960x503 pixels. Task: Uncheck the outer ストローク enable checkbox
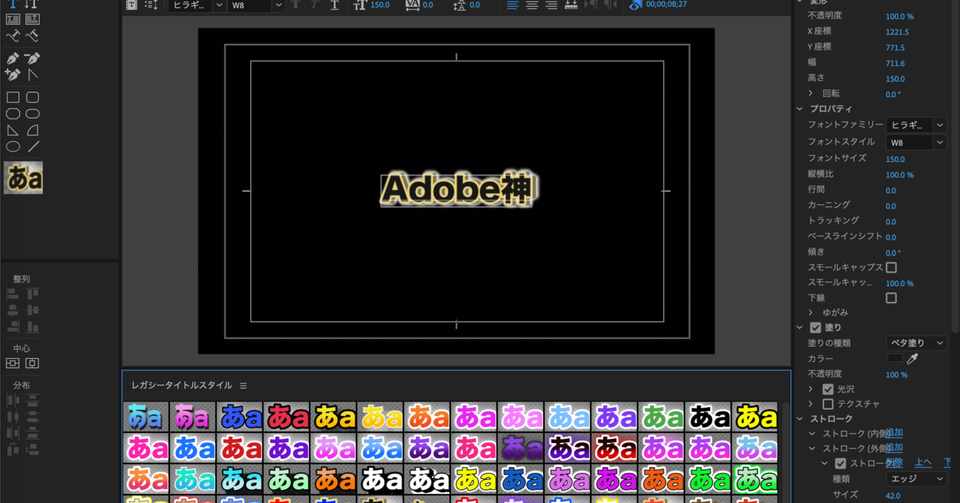pyautogui.click(x=841, y=464)
